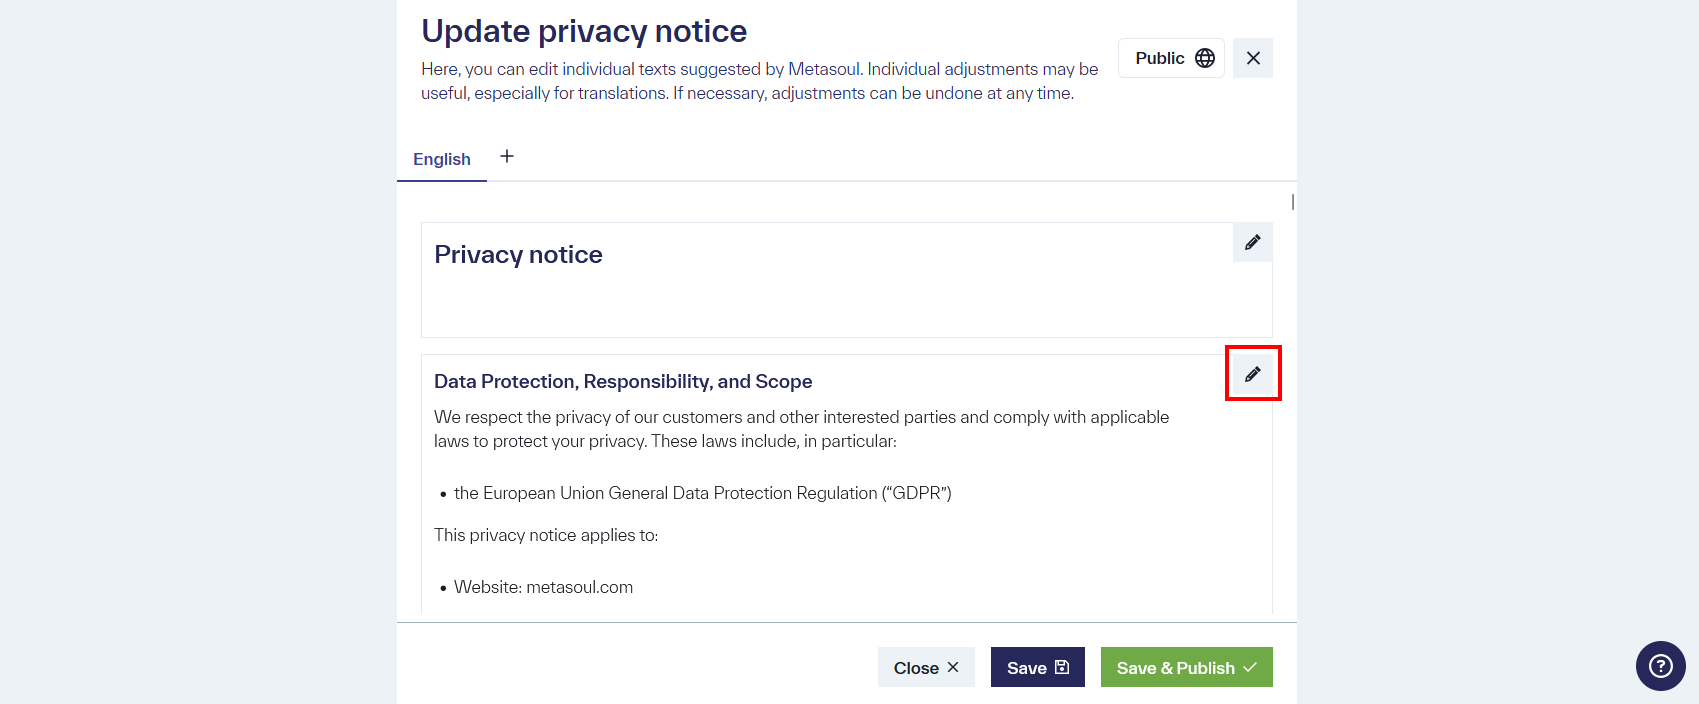Viewport: 1699px width, 704px height.
Task: Select the Data Protection, Responsibility, and Scope heading
Action: pos(623,381)
